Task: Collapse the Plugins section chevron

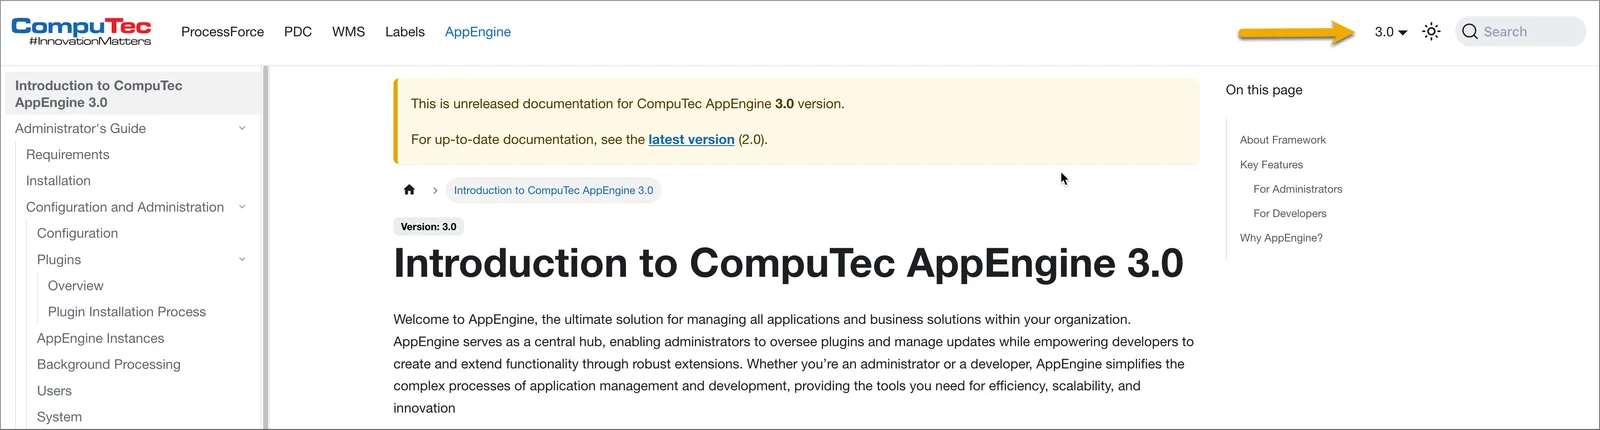Action: point(242,259)
